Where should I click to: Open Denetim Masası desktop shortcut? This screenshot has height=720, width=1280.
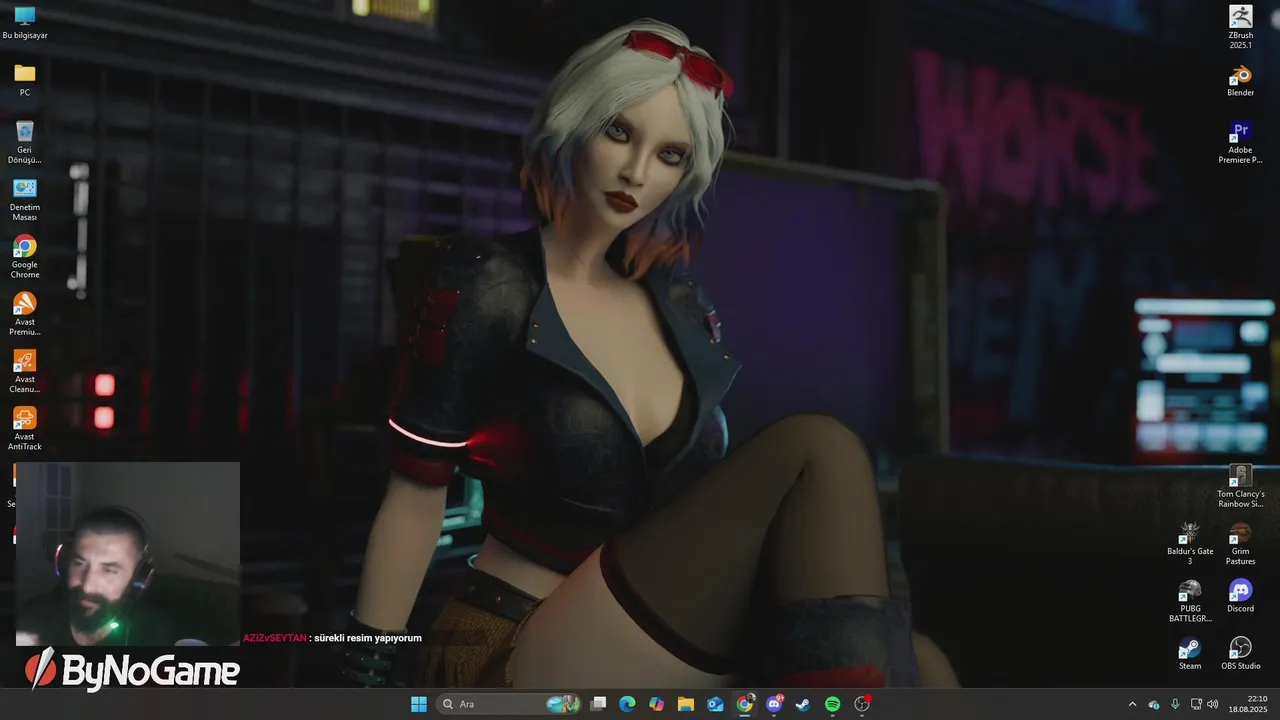click(x=25, y=199)
